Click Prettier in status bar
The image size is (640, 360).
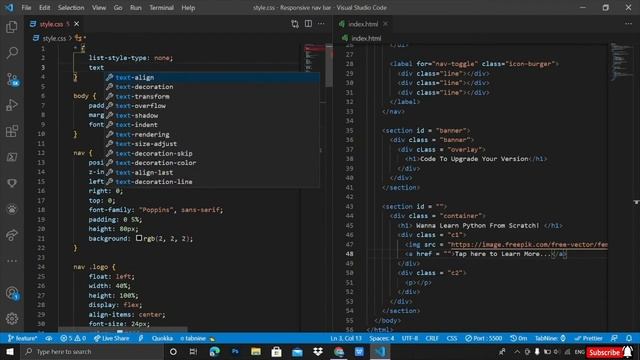point(588,338)
